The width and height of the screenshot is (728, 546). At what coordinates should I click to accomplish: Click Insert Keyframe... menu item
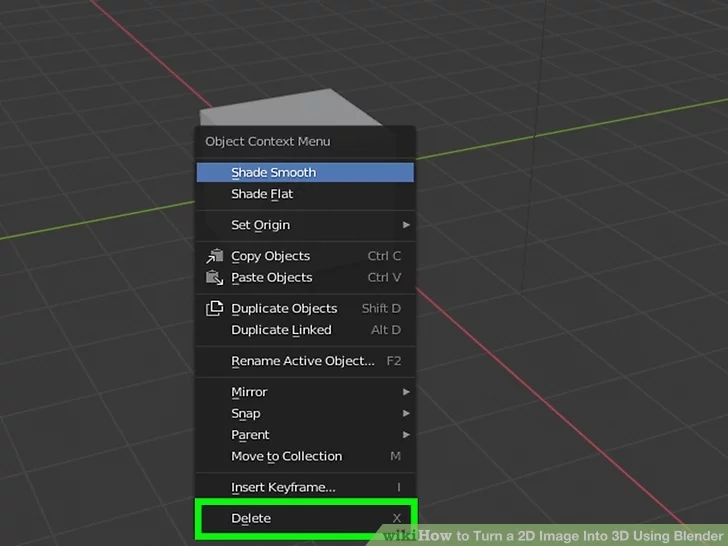click(x=283, y=487)
